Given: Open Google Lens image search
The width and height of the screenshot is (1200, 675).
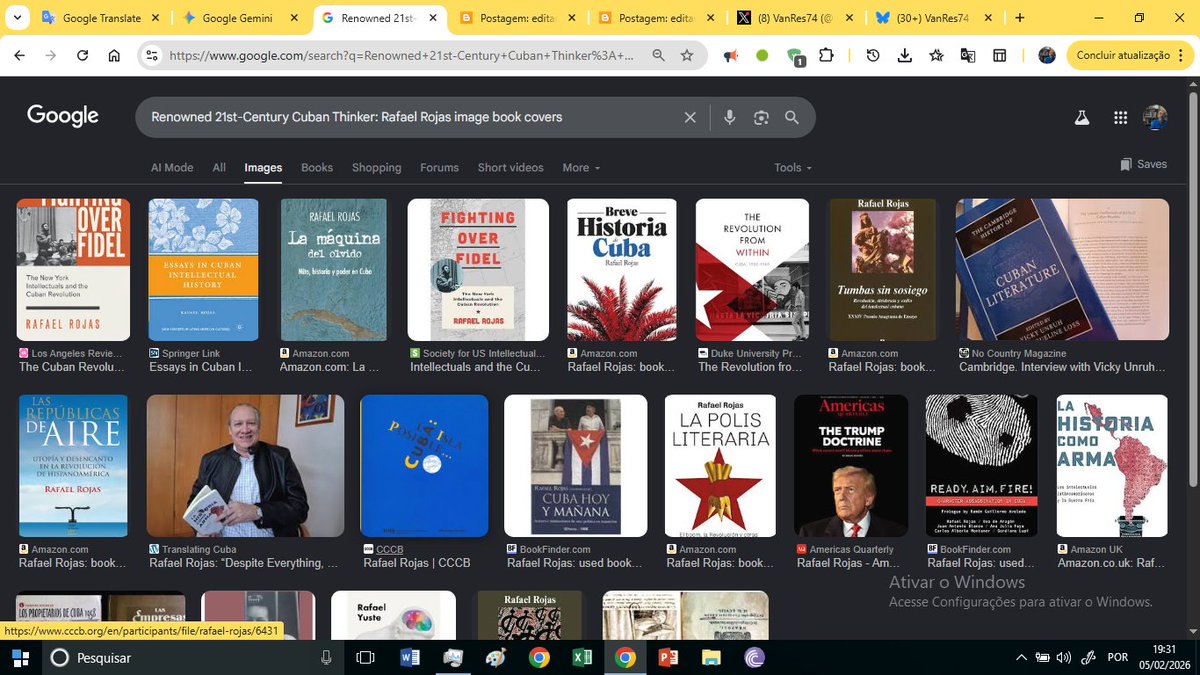Looking at the screenshot, I should click(761, 117).
